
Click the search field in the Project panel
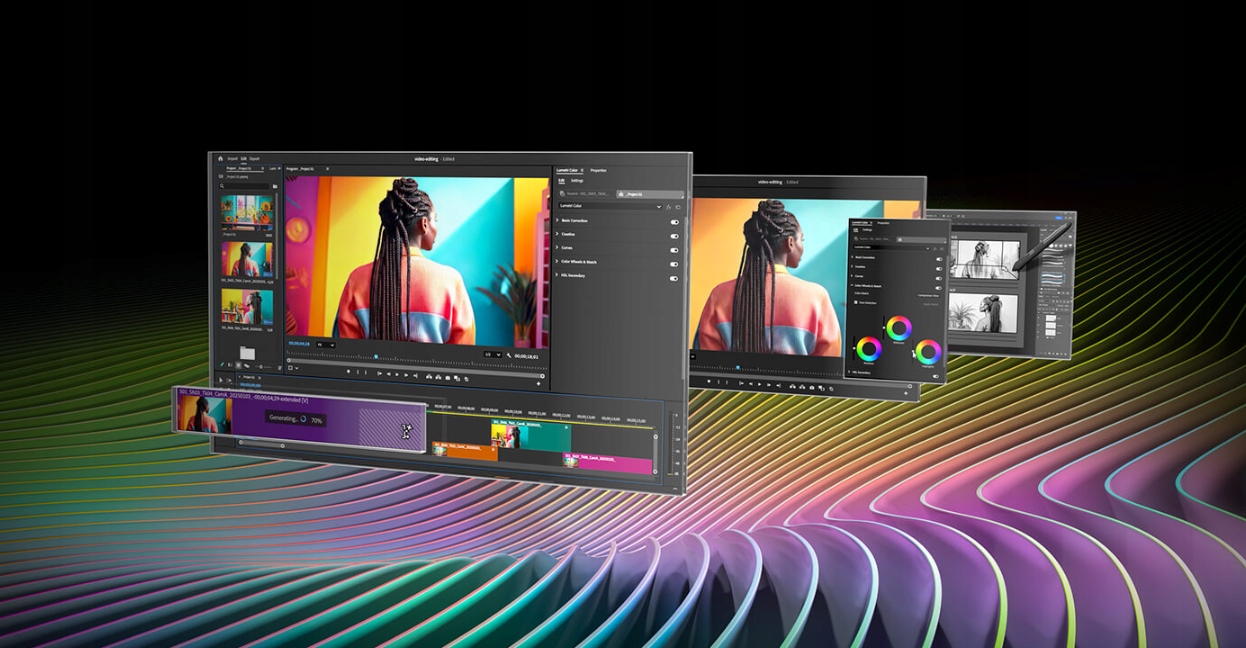coord(245,186)
